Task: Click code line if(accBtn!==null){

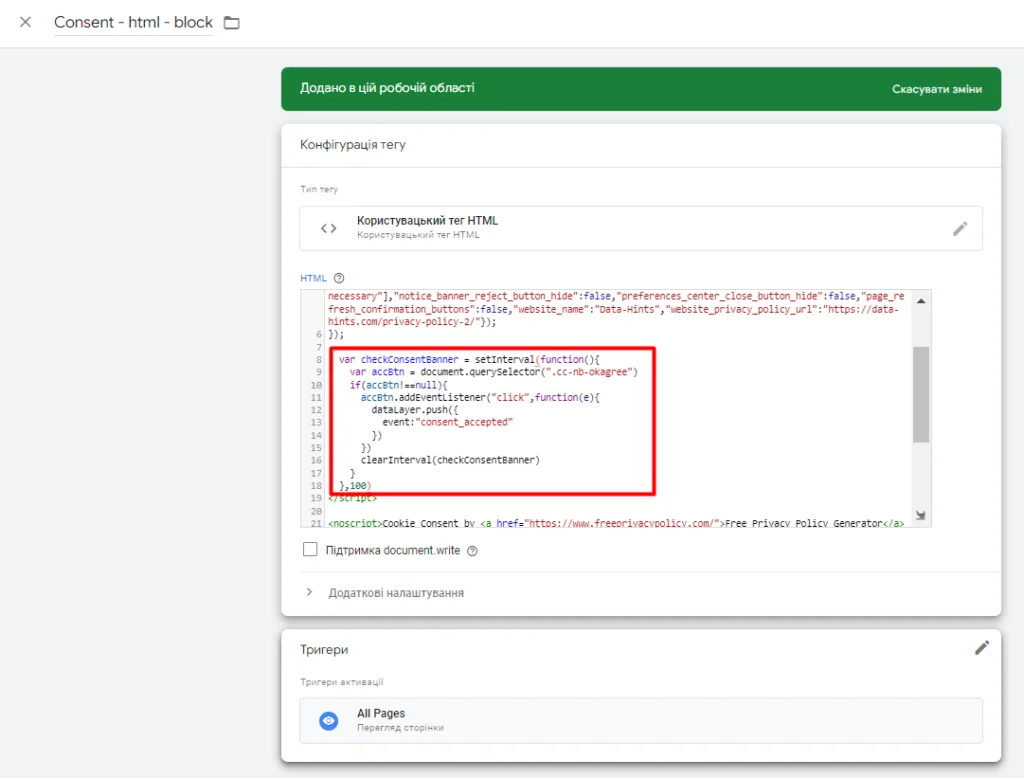Action: [398, 385]
